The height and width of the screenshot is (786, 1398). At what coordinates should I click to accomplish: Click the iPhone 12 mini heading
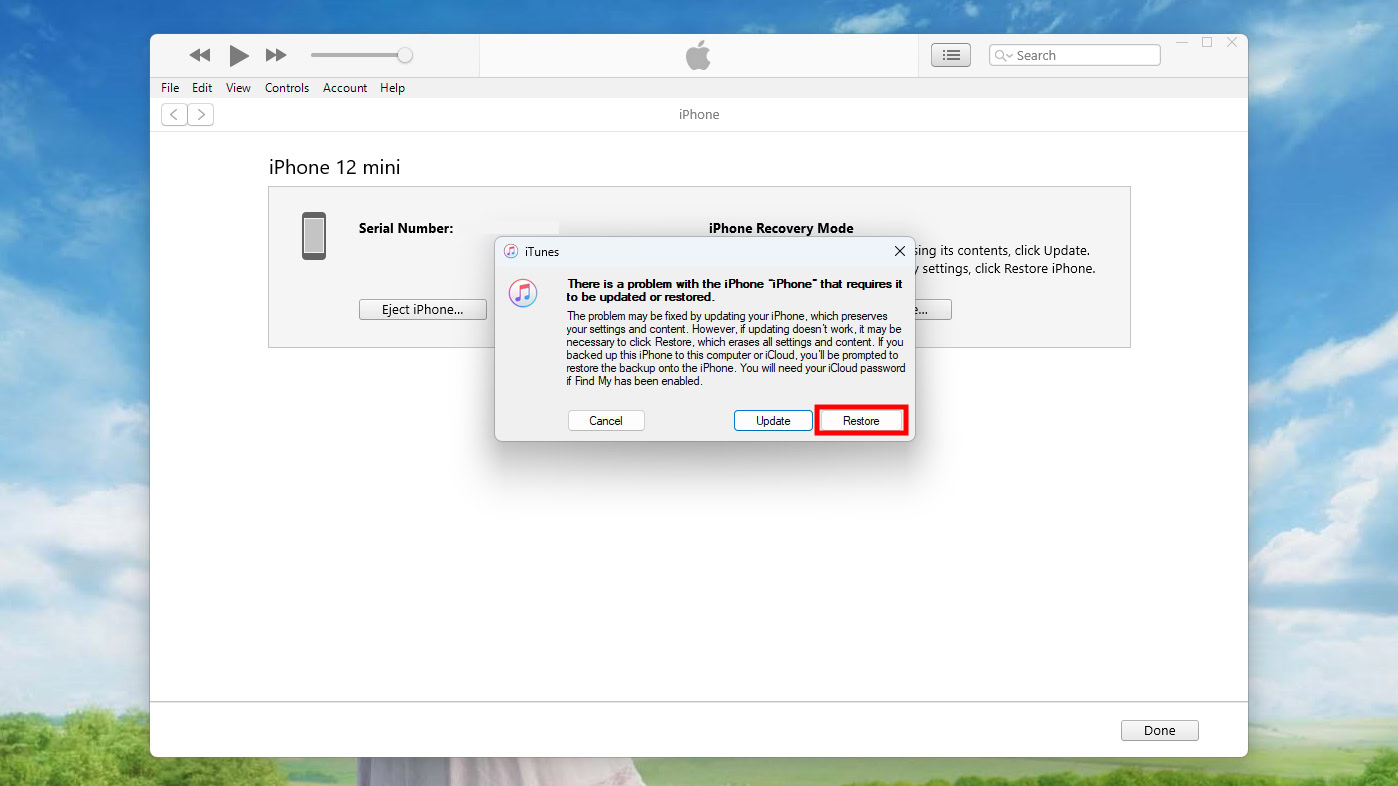pos(334,167)
